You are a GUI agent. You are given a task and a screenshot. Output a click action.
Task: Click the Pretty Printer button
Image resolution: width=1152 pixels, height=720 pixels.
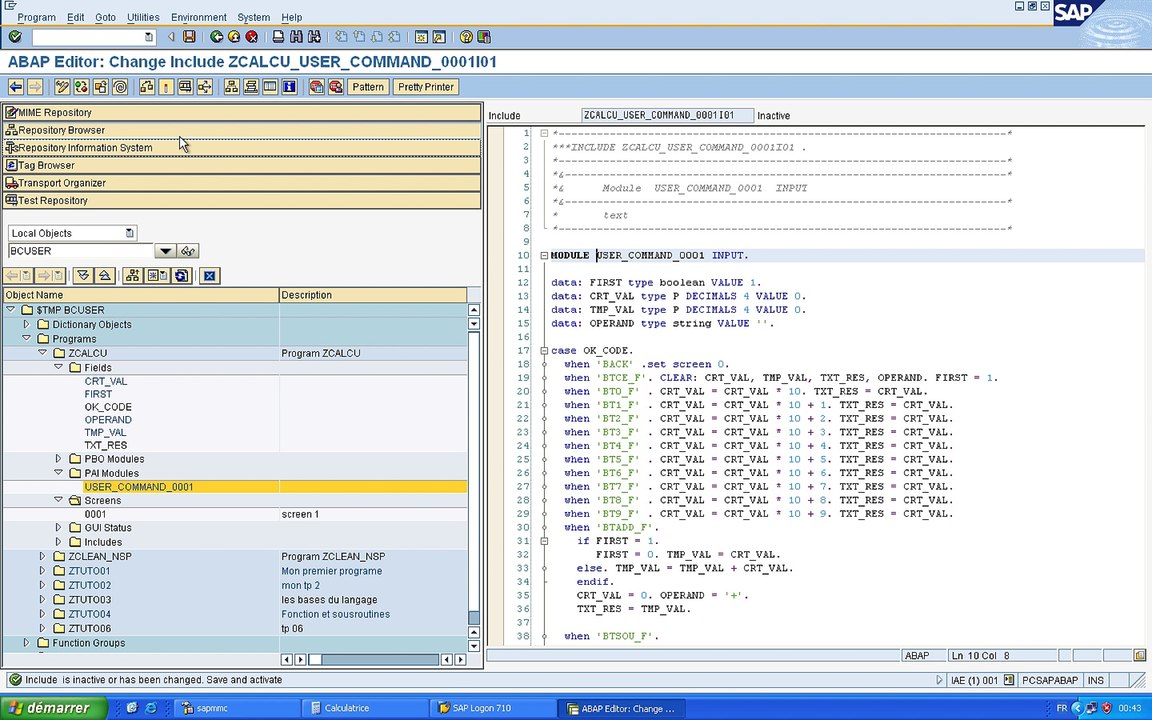click(425, 87)
